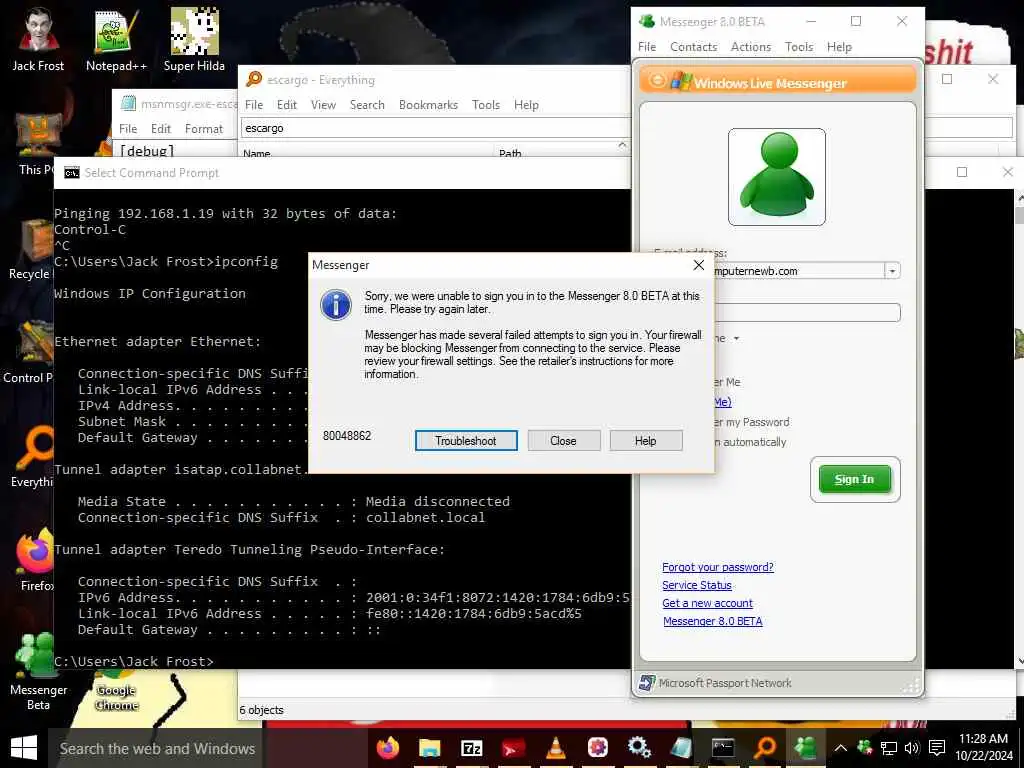Click the Path column header in Everything
The height and width of the screenshot is (768, 1024).
[510, 153]
